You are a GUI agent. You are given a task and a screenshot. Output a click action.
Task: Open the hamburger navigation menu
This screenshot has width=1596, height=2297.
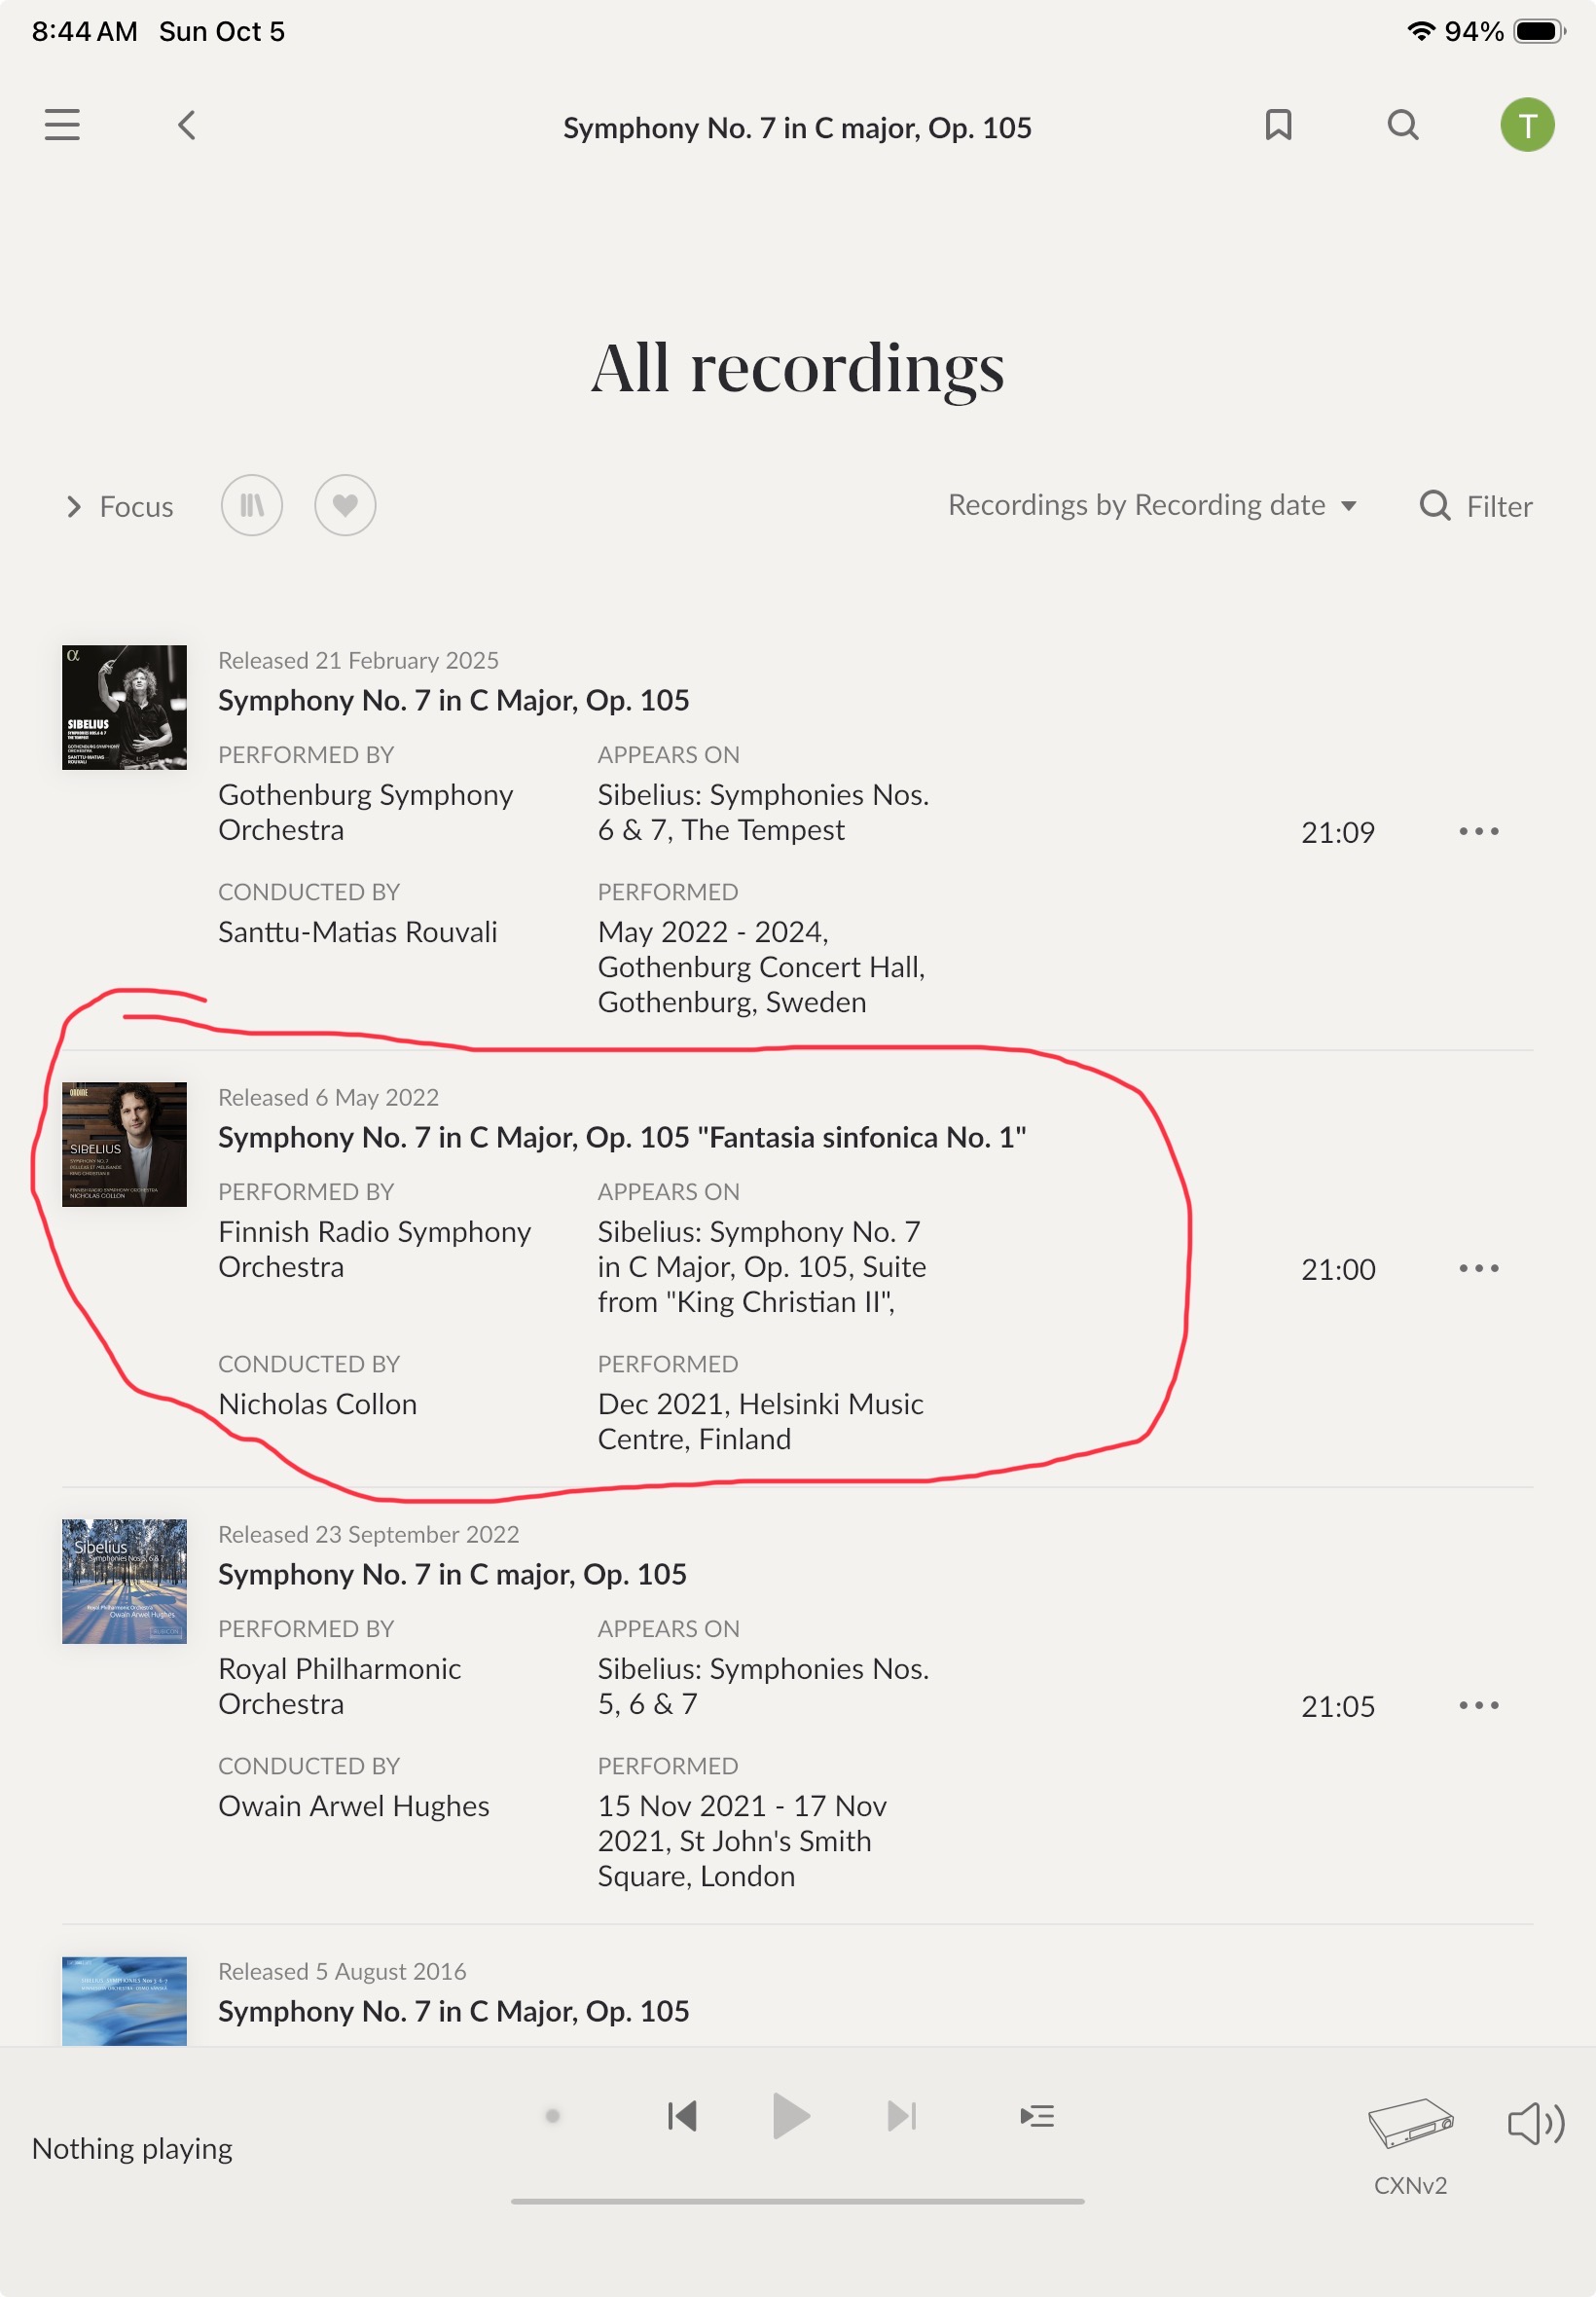click(62, 125)
